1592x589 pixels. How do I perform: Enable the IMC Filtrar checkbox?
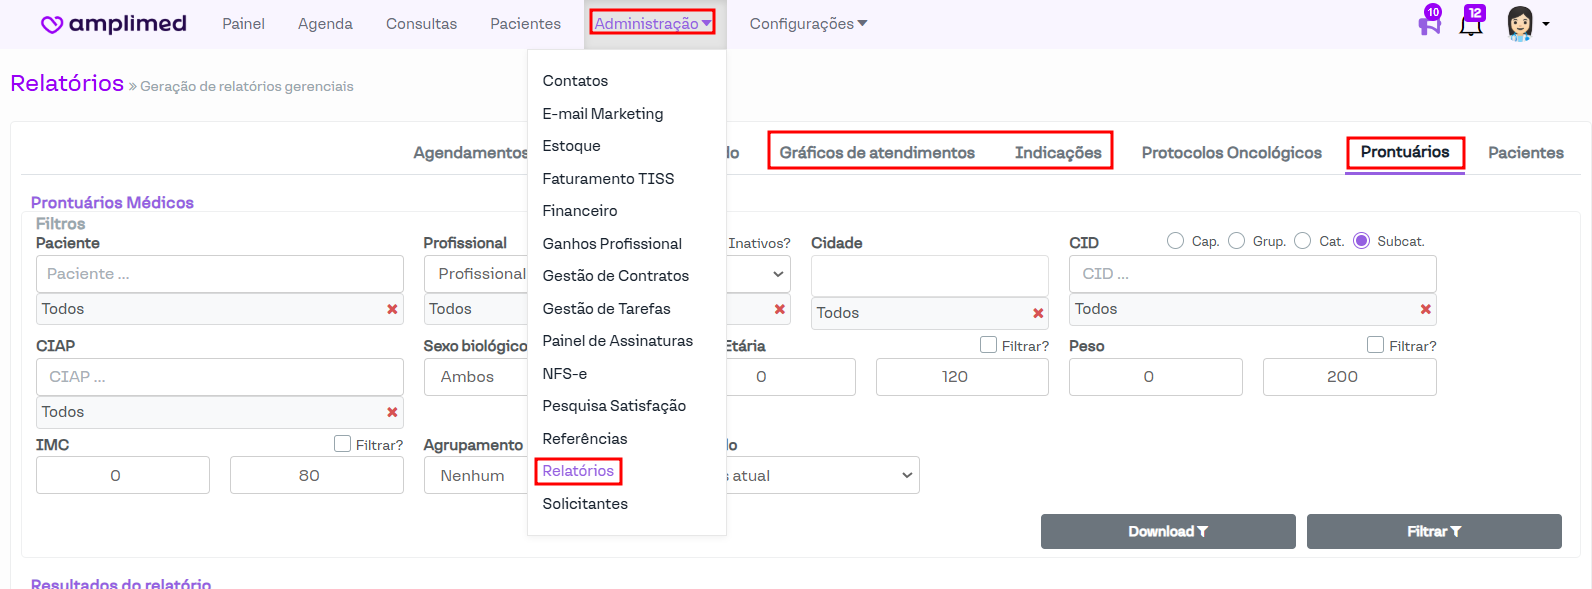[343, 444]
